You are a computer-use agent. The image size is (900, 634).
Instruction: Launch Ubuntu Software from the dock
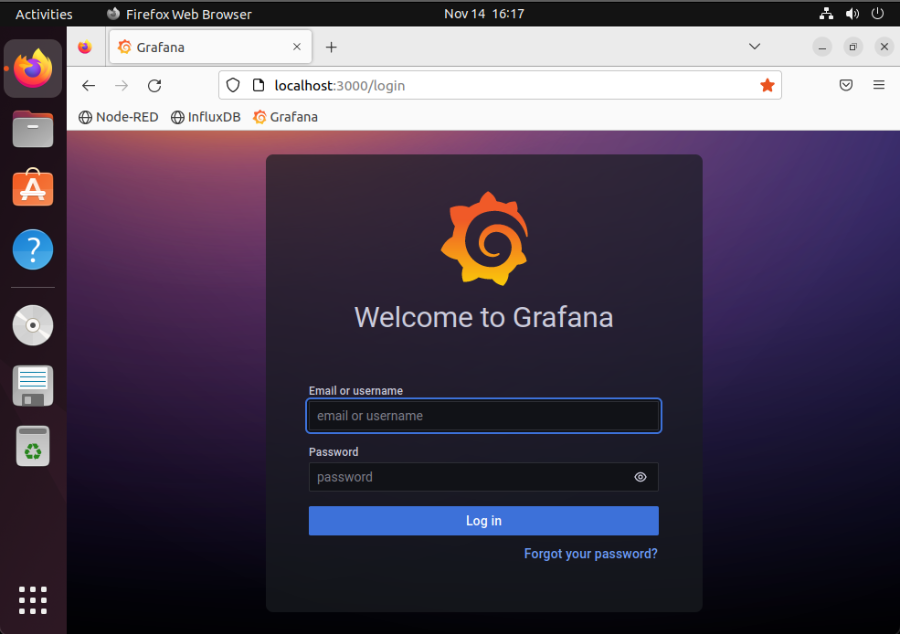tap(33, 188)
